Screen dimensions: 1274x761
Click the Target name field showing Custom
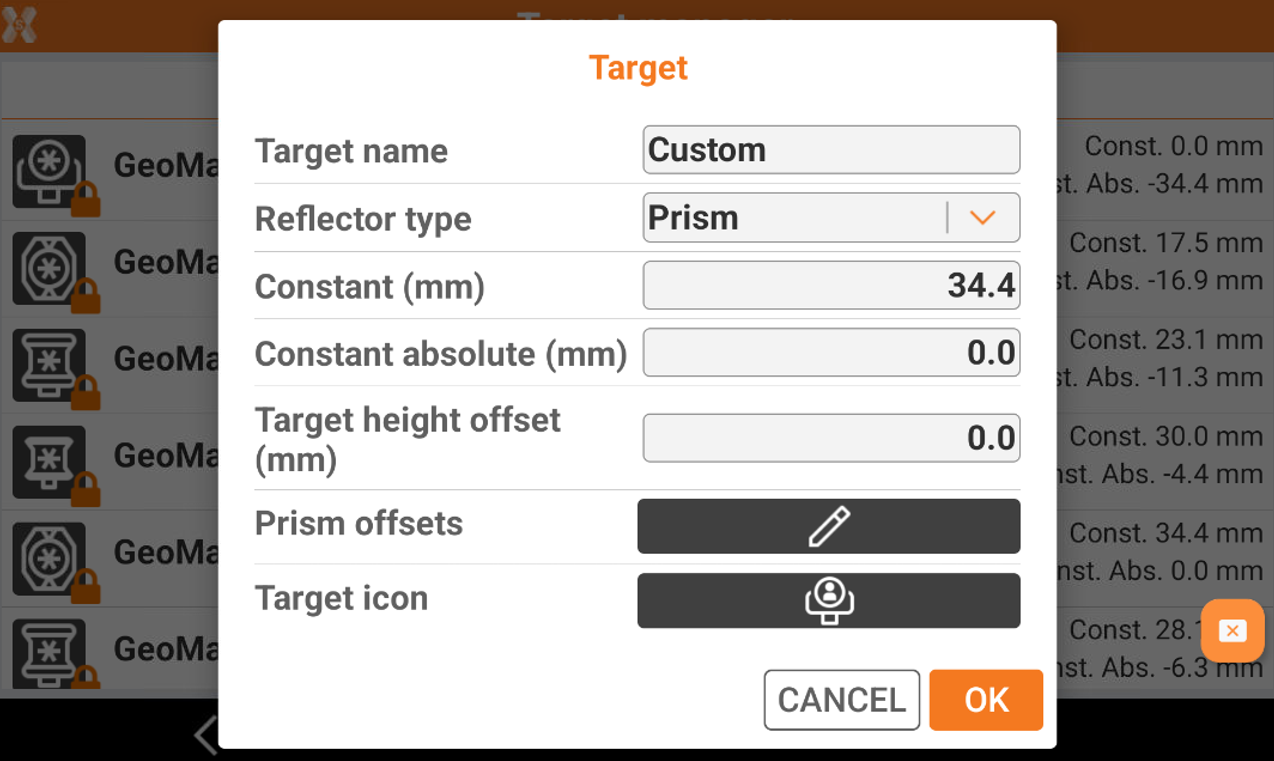pyautogui.click(x=830, y=150)
